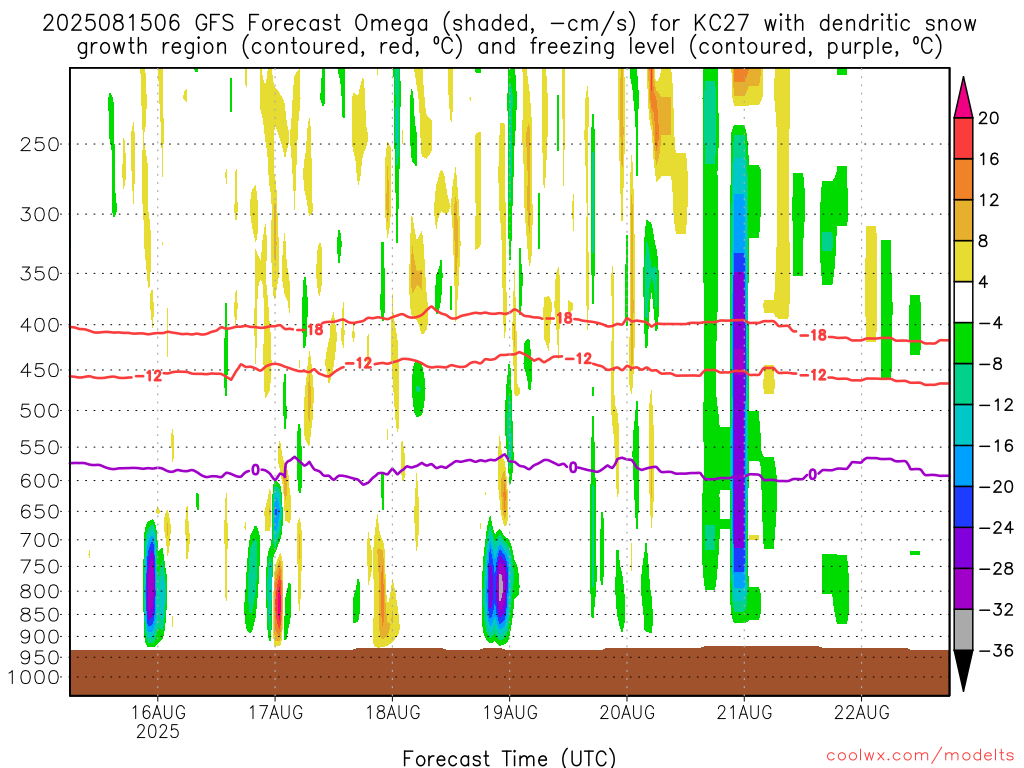Click the purple 0 freezing-level label near 21AUG
This screenshot has width=1024, height=768.
click(x=812, y=474)
